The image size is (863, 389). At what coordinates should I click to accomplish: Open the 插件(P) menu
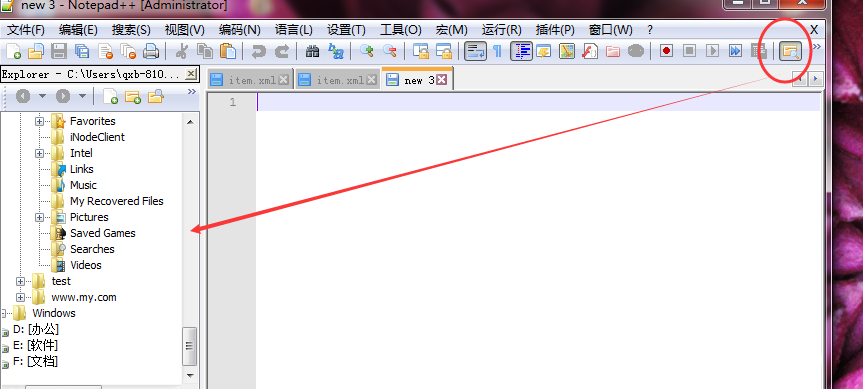tap(555, 30)
